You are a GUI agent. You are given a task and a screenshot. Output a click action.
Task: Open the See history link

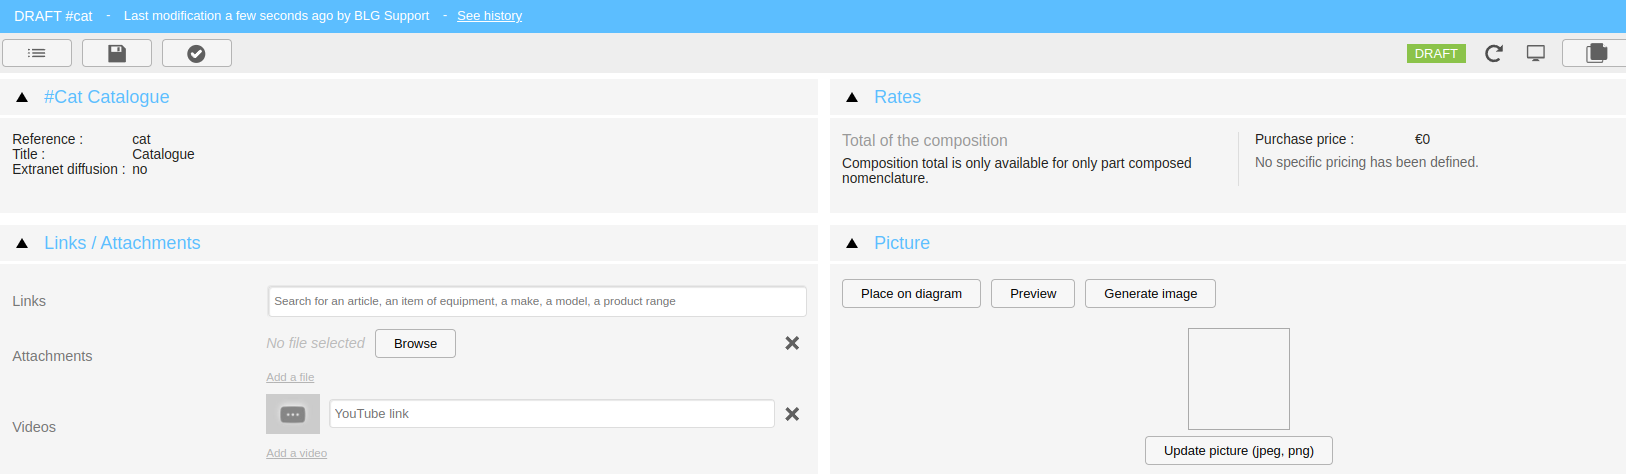click(x=489, y=16)
